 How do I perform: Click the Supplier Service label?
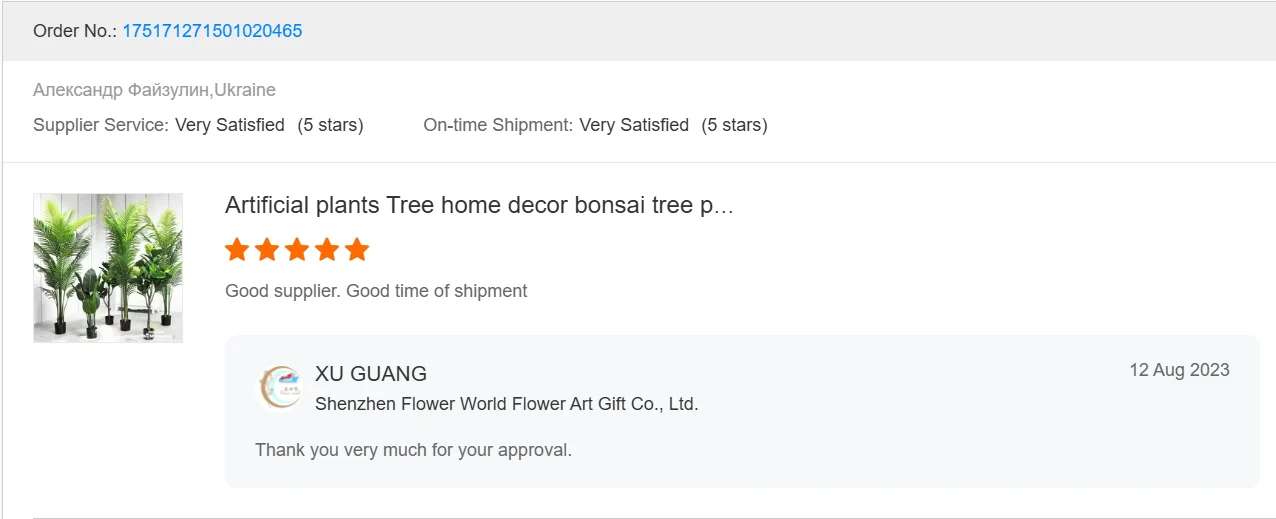click(x=100, y=125)
